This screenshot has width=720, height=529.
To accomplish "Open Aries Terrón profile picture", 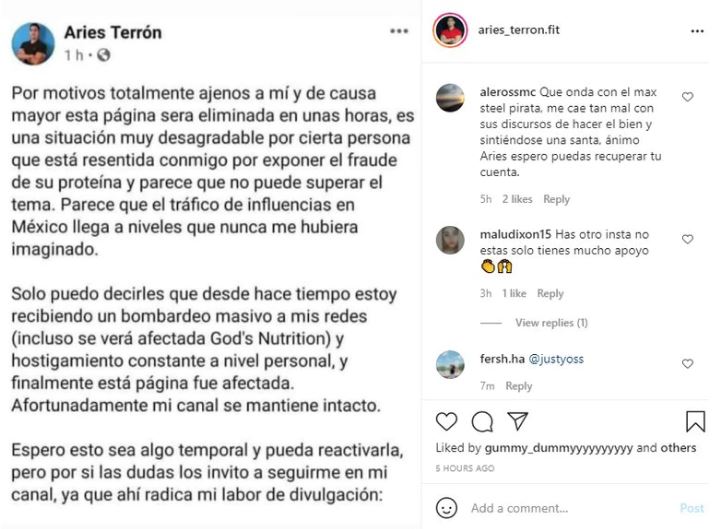I will click(x=34, y=44).
